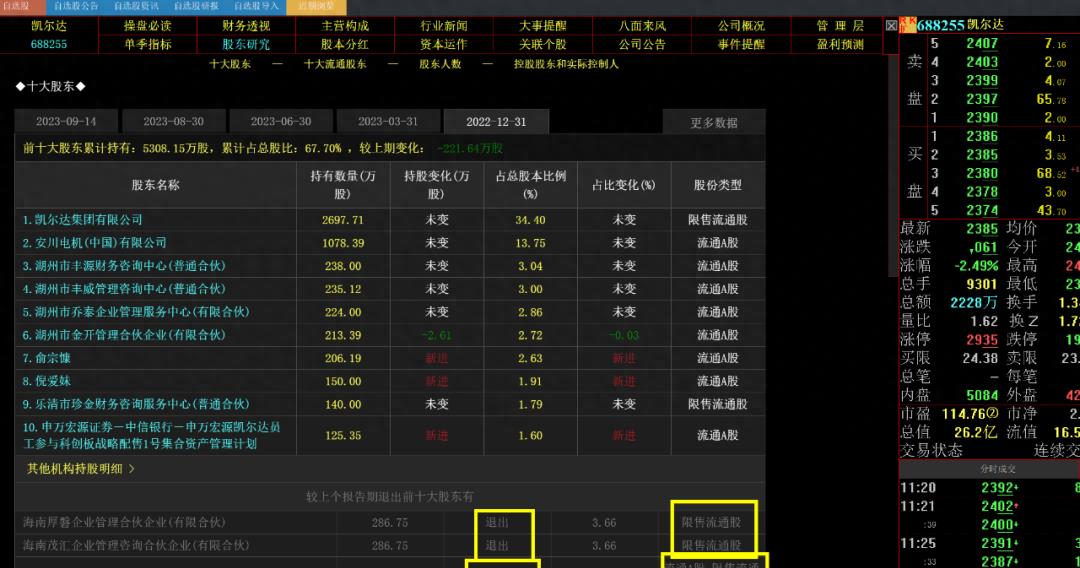Open the 大事提醒 section

tap(543, 26)
